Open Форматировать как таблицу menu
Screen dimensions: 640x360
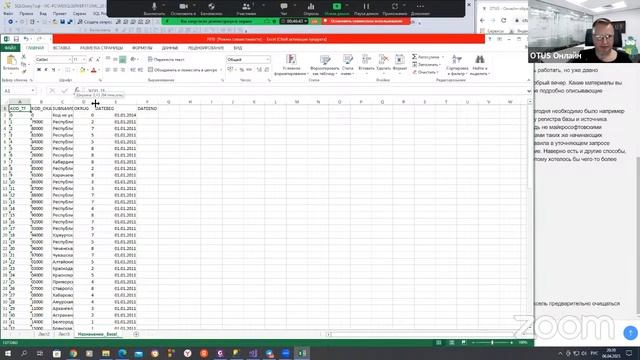point(325,65)
